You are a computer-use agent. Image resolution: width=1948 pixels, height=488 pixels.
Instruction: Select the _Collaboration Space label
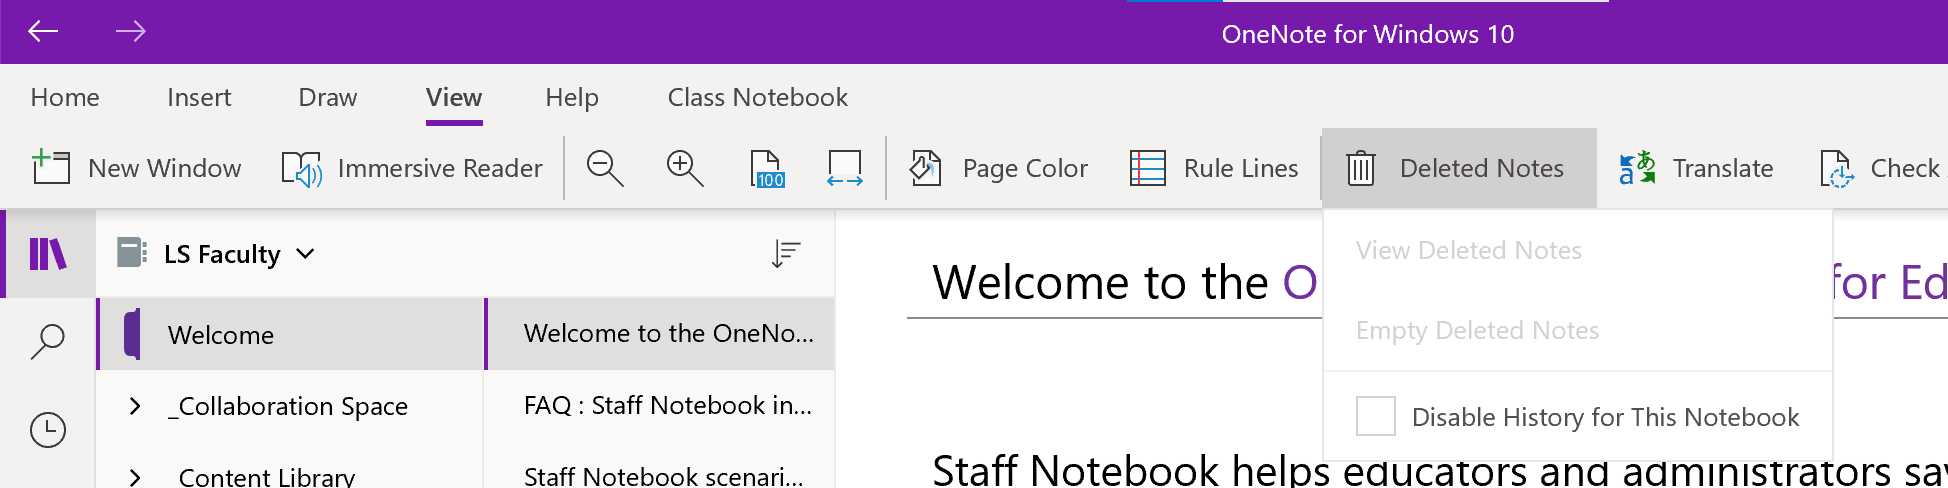[288, 406]
